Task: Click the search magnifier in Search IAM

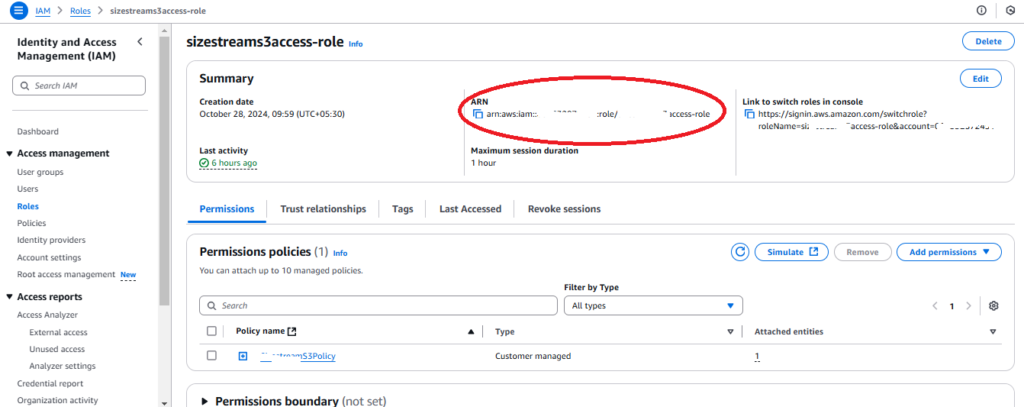Action: pyautogui.click(x=25, y=86)
